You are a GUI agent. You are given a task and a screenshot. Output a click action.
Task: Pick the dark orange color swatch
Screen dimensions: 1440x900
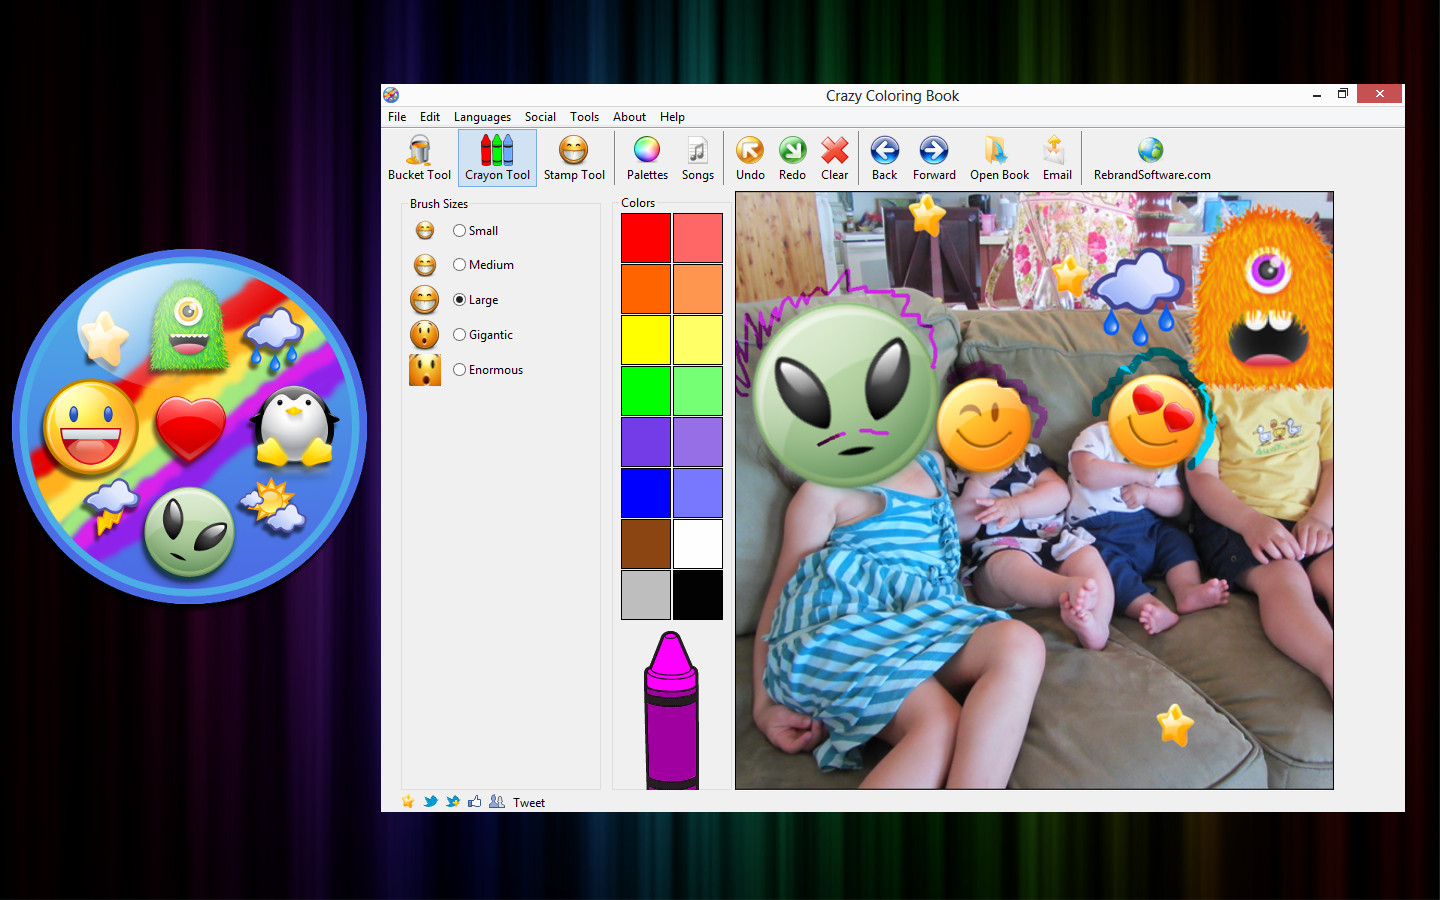pyautogui.click(x=646, y=289)
